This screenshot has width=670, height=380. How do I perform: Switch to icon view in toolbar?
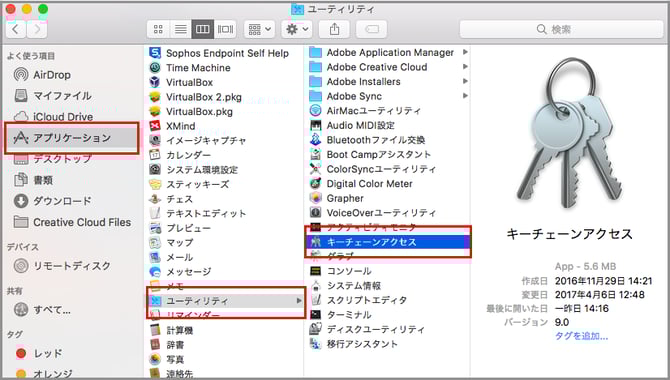[x=158, y=29]
